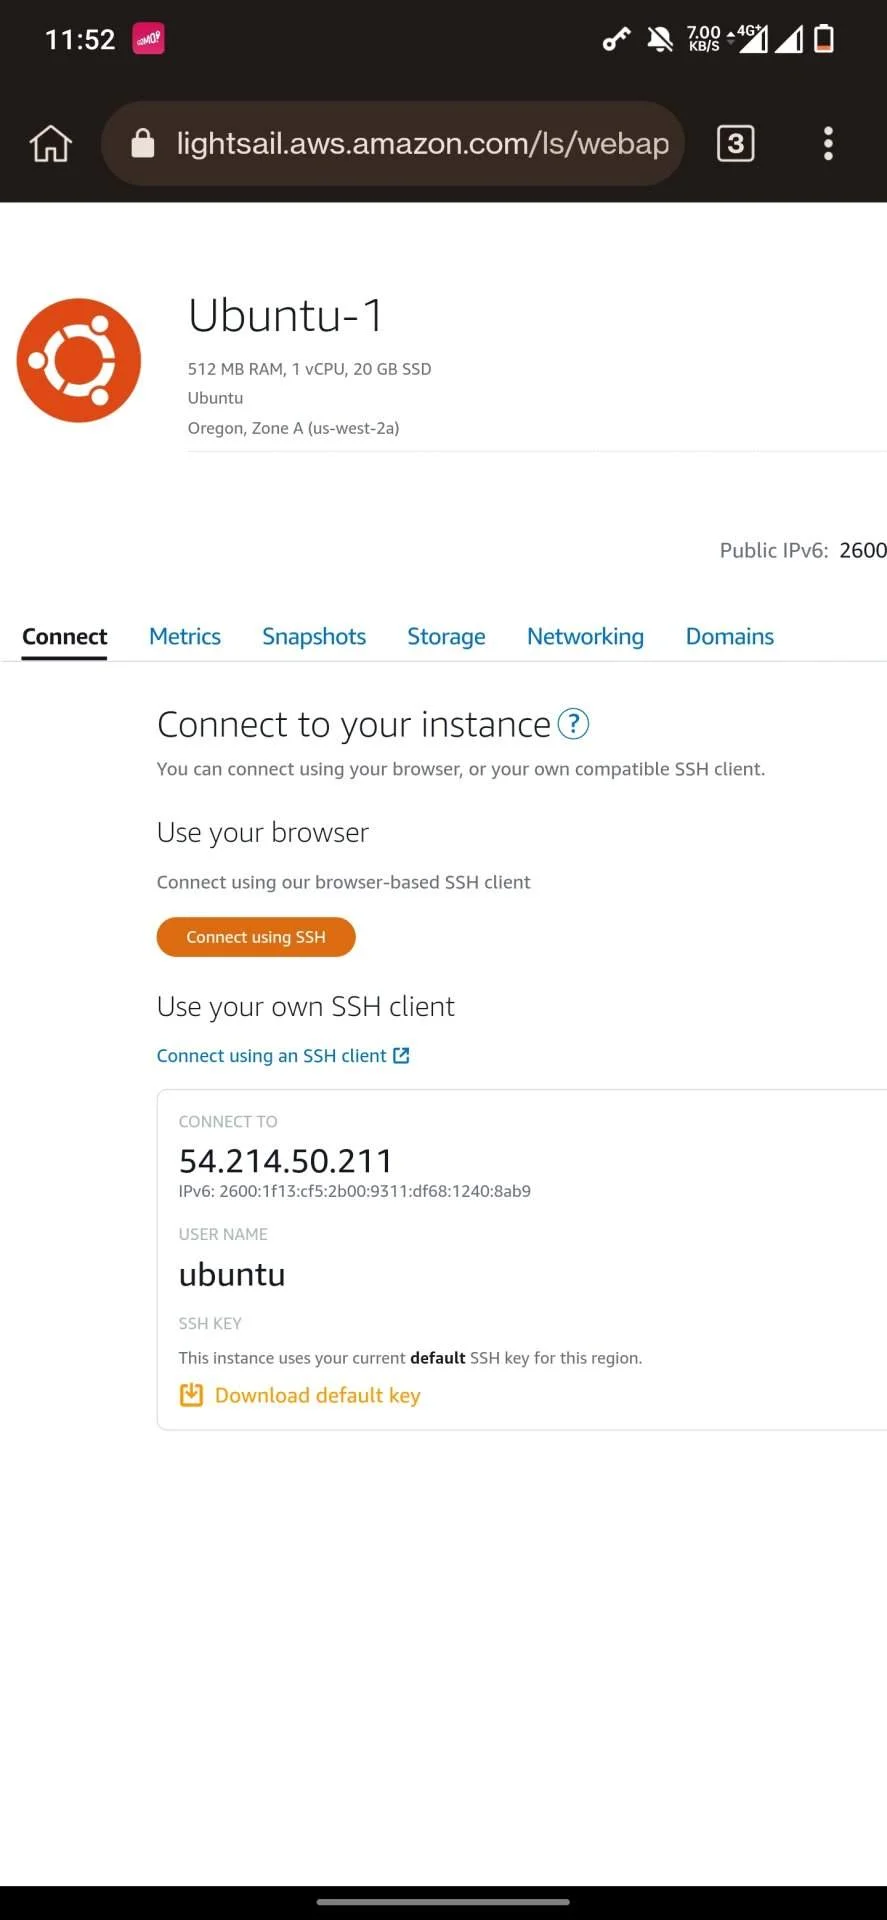The width and height of the screenshot is (887, 1920).
Task: Tap the 4G signal strength icon
Action: pyautogui.click(x=752, y=39)
